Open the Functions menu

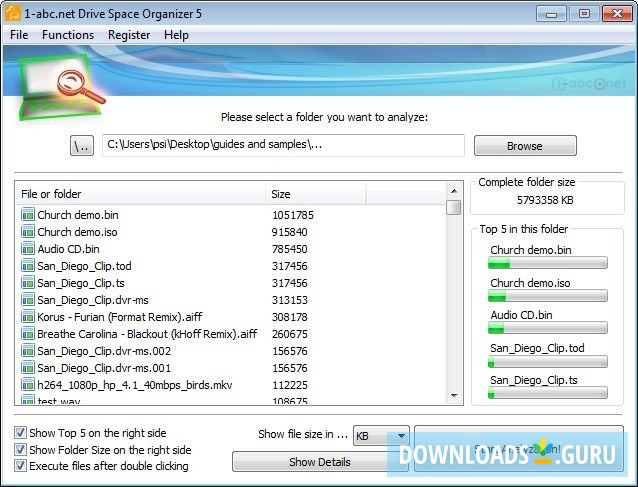pos(68,35)
